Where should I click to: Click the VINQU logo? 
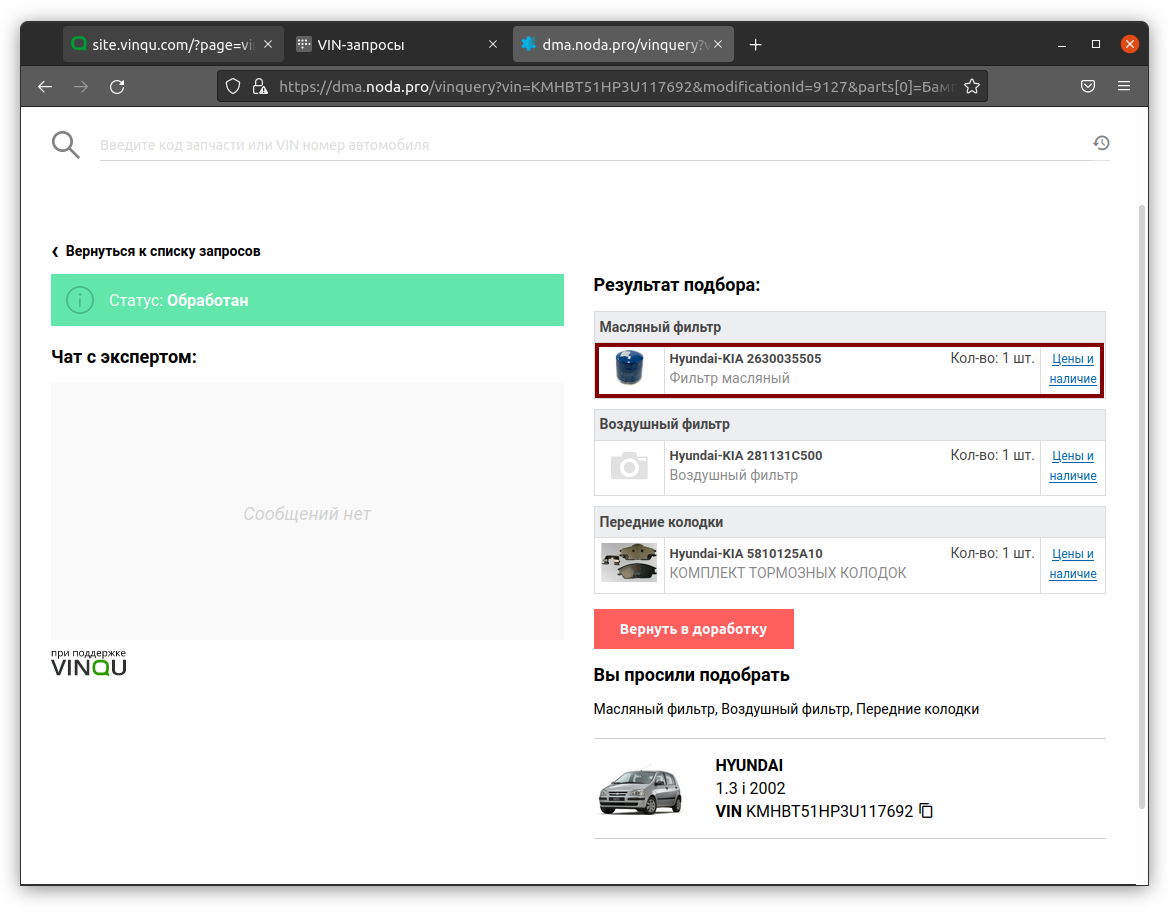point(89,663)
